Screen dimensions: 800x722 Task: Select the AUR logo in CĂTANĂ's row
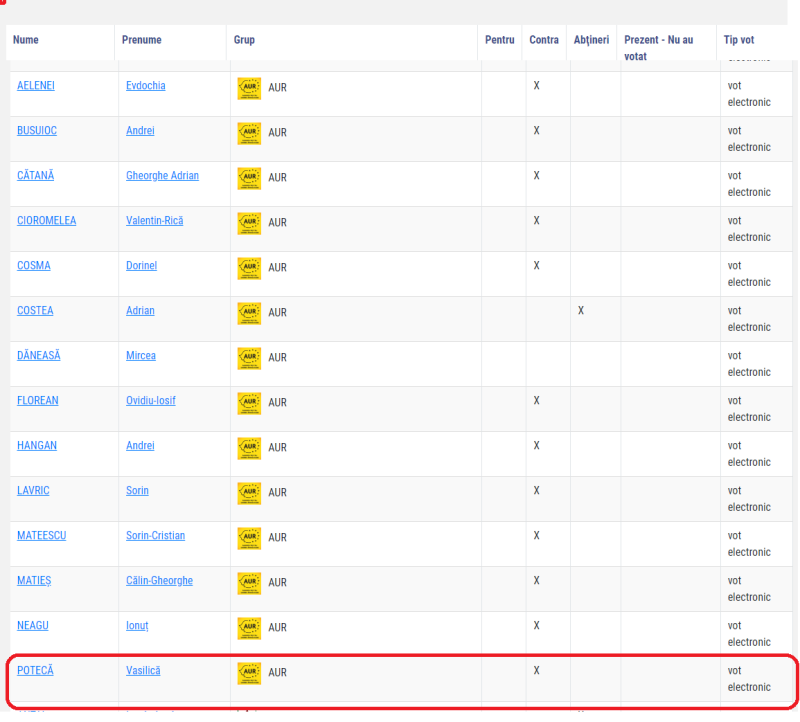249,178
